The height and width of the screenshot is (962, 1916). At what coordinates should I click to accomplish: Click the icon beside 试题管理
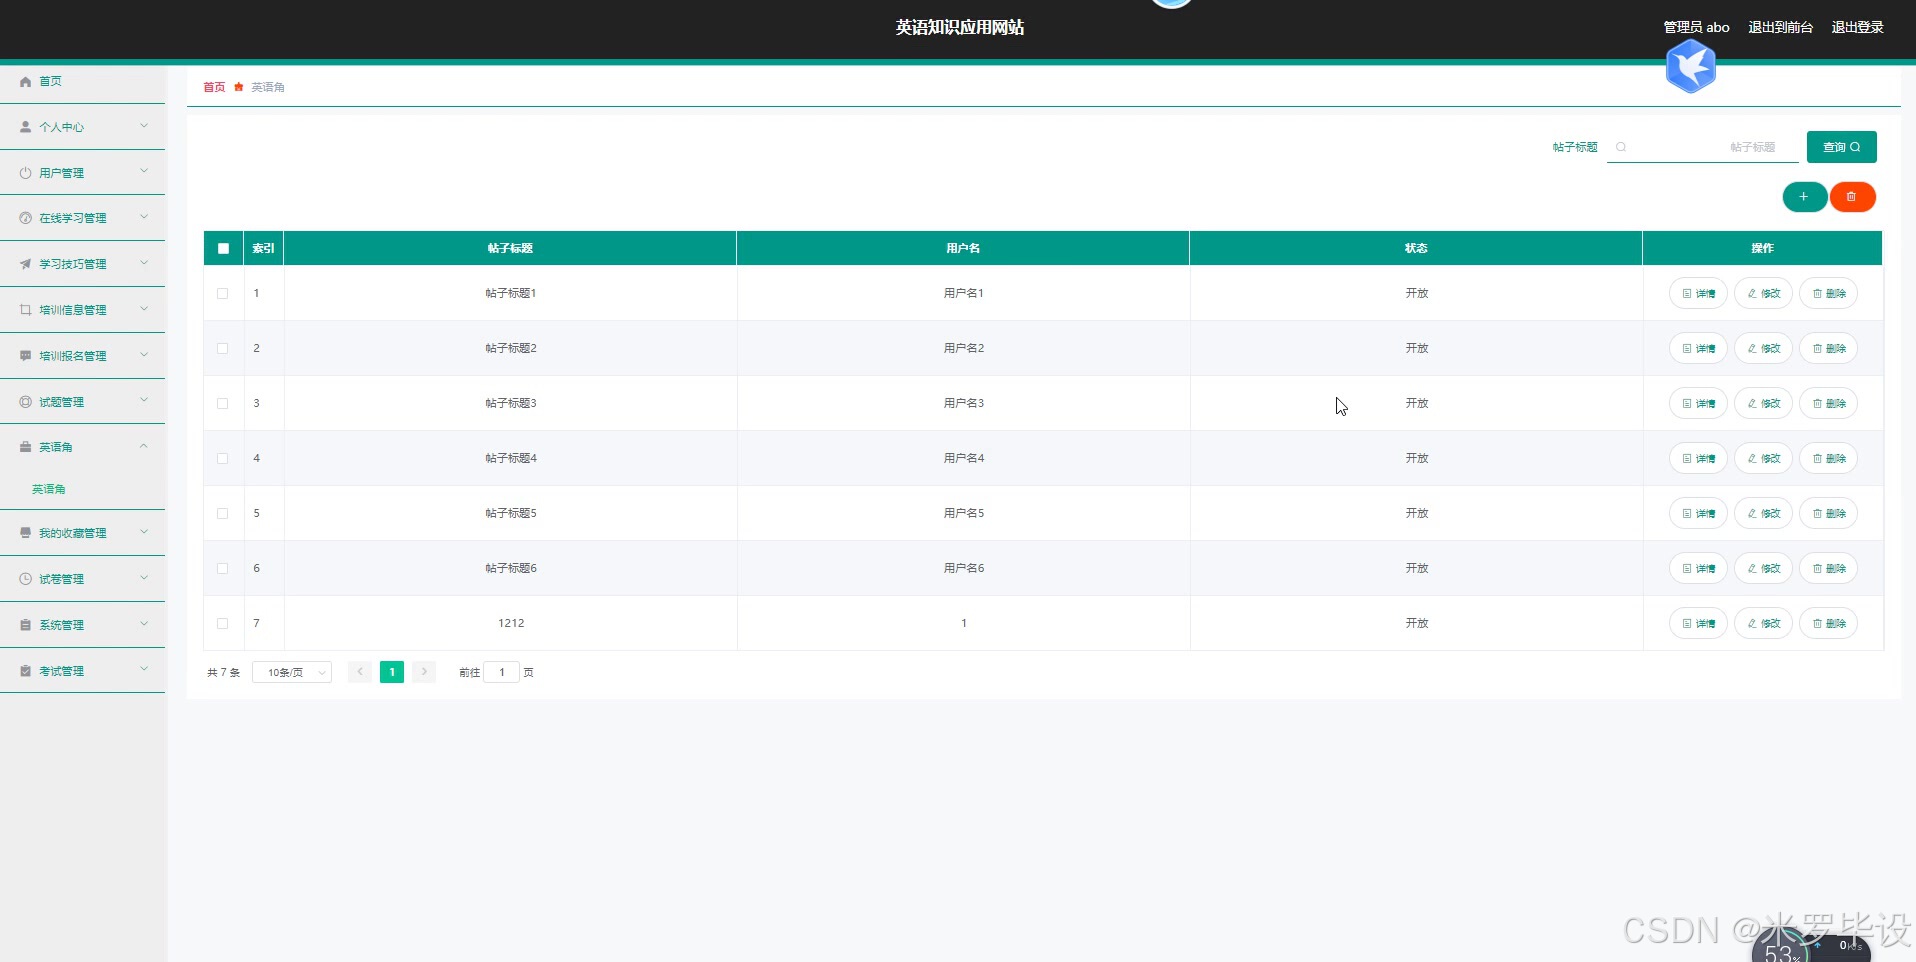(26, 402)
